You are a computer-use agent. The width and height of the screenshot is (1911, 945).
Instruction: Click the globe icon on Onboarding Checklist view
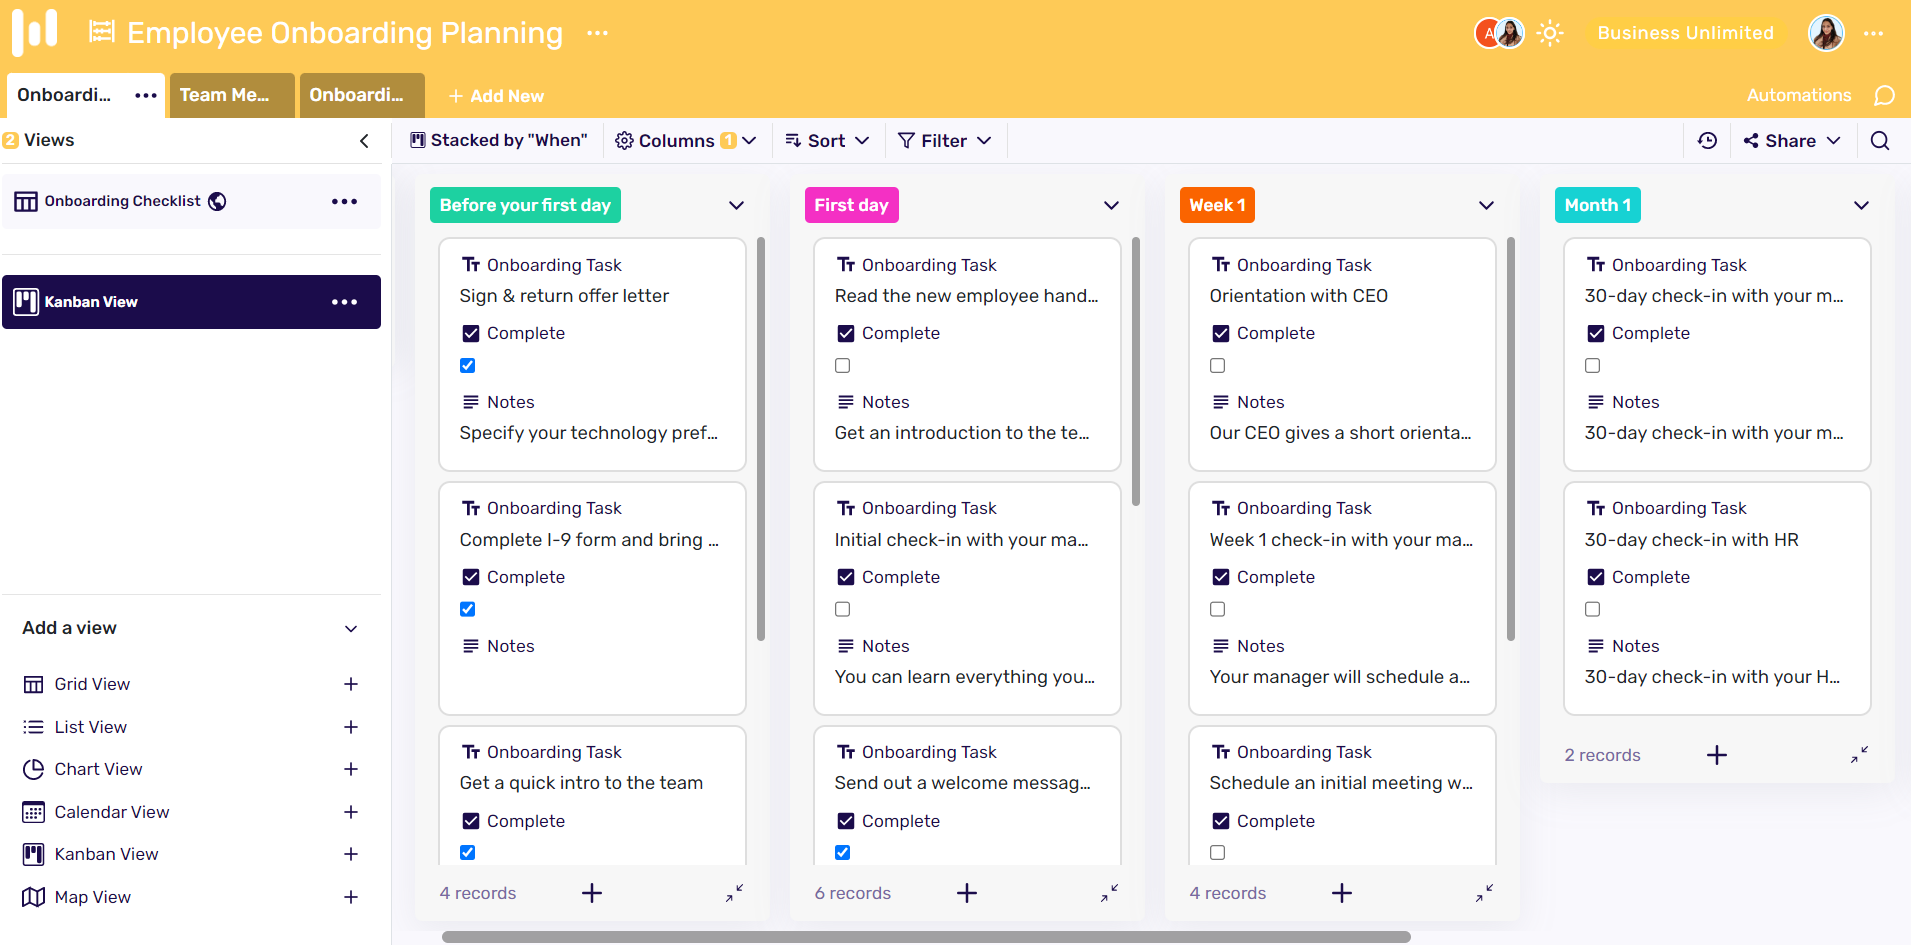click(217, 201)
